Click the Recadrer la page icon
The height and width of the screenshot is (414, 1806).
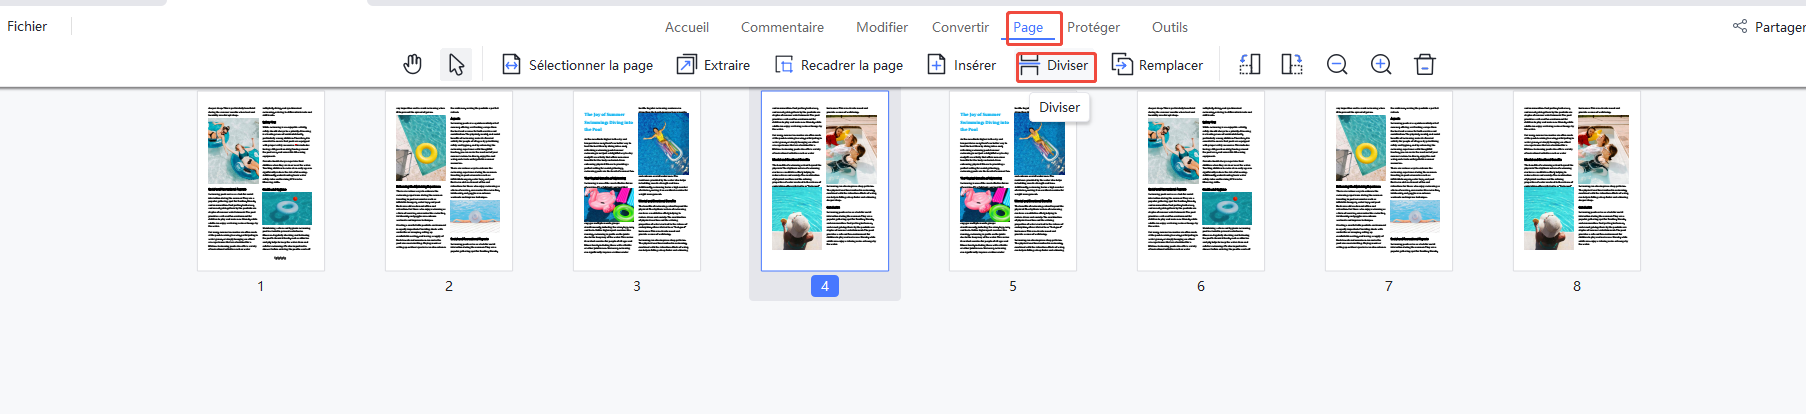pos(784,65)
